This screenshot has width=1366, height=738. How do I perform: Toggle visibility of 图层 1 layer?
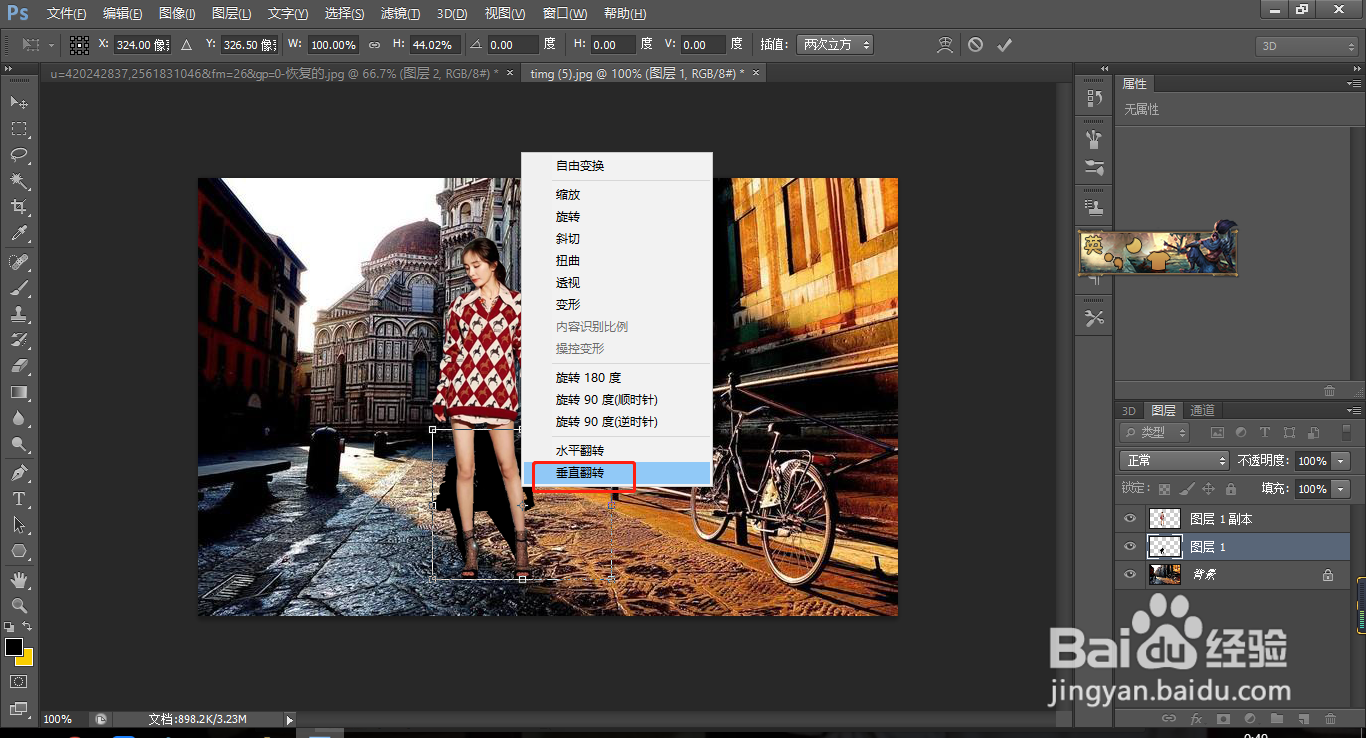pyautogui.click(x=1130, y=547)
